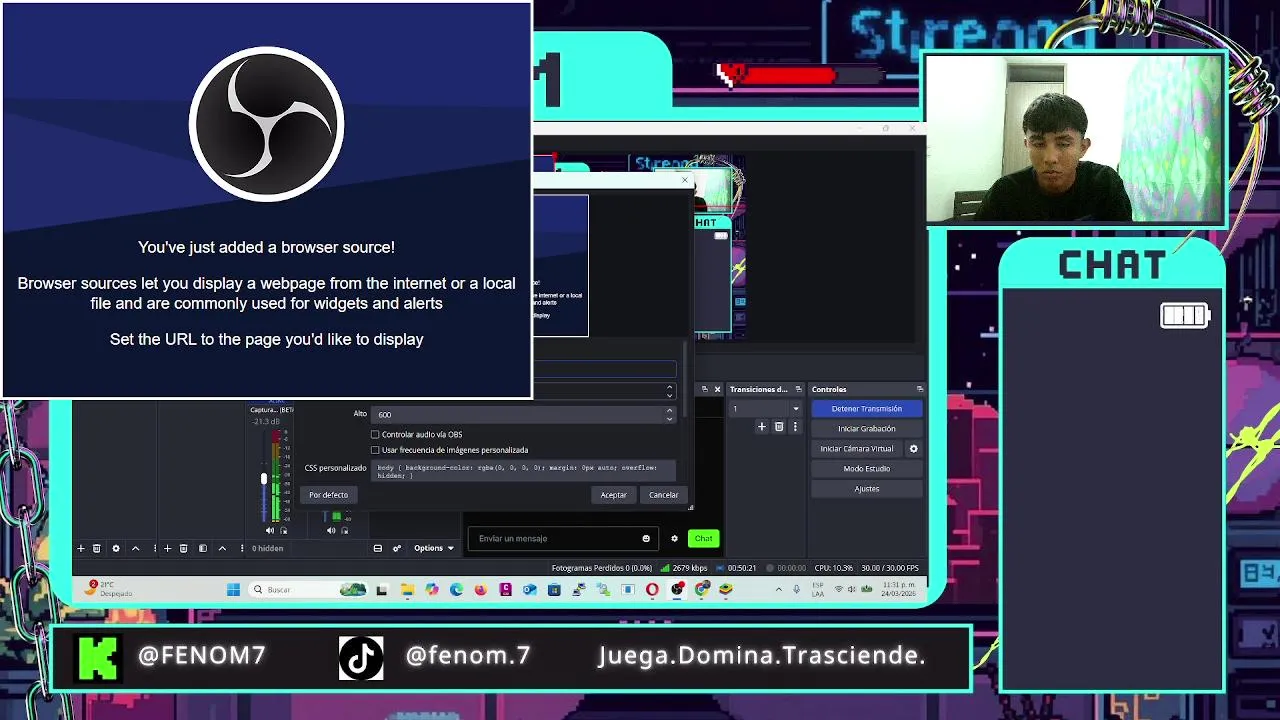This screenshot has width=1280, height=720.
Task: Remove selected source via Sources panel trash icon
Action: click(183, 548)
